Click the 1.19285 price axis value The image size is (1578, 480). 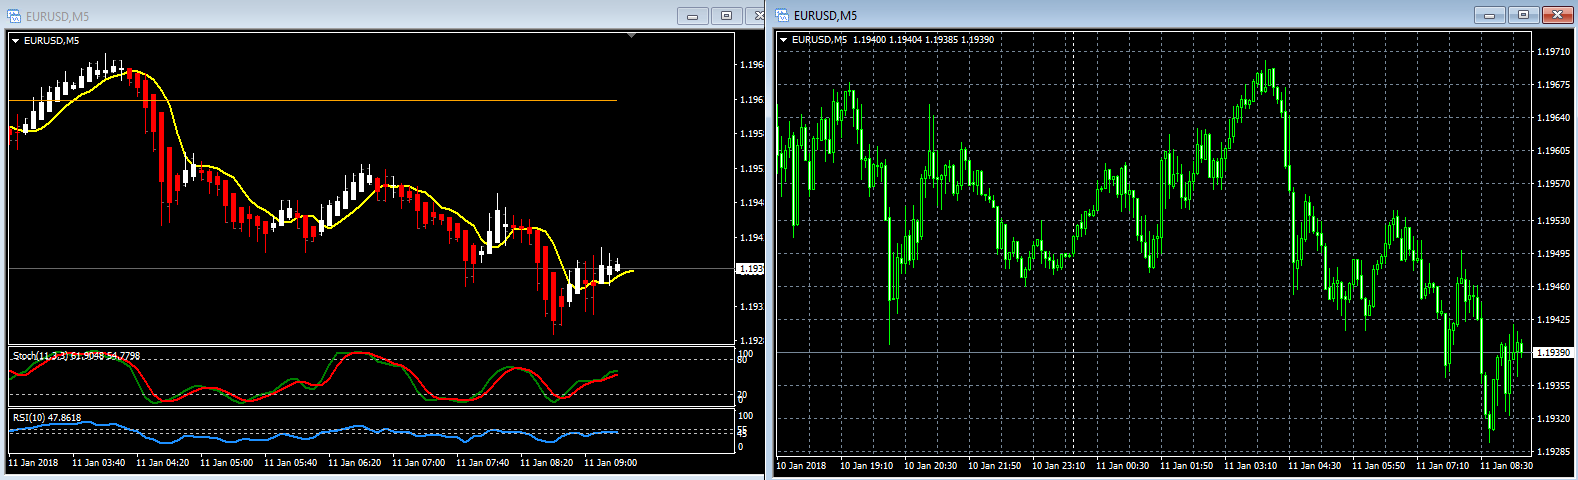[x=1554, y=452]
